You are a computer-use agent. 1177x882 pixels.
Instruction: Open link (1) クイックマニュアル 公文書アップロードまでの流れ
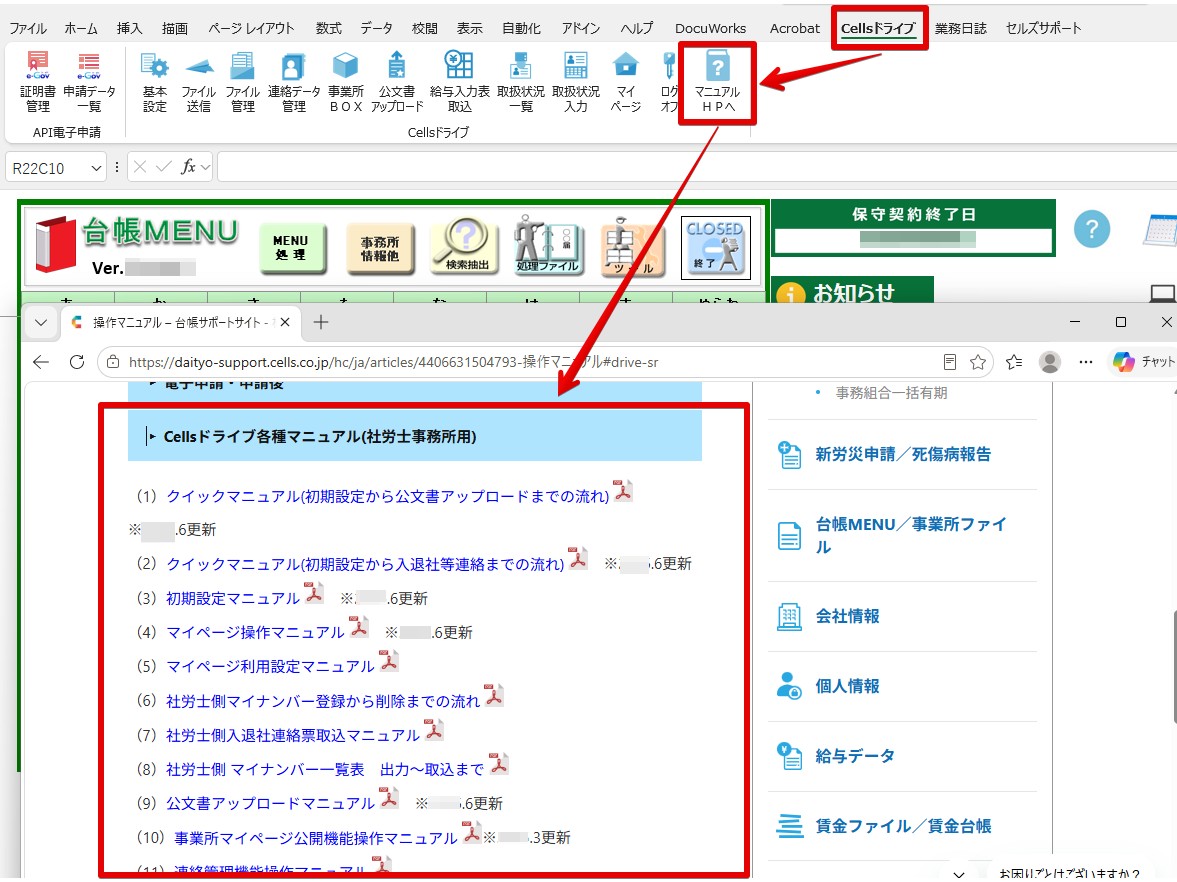[x=387, y=496]
